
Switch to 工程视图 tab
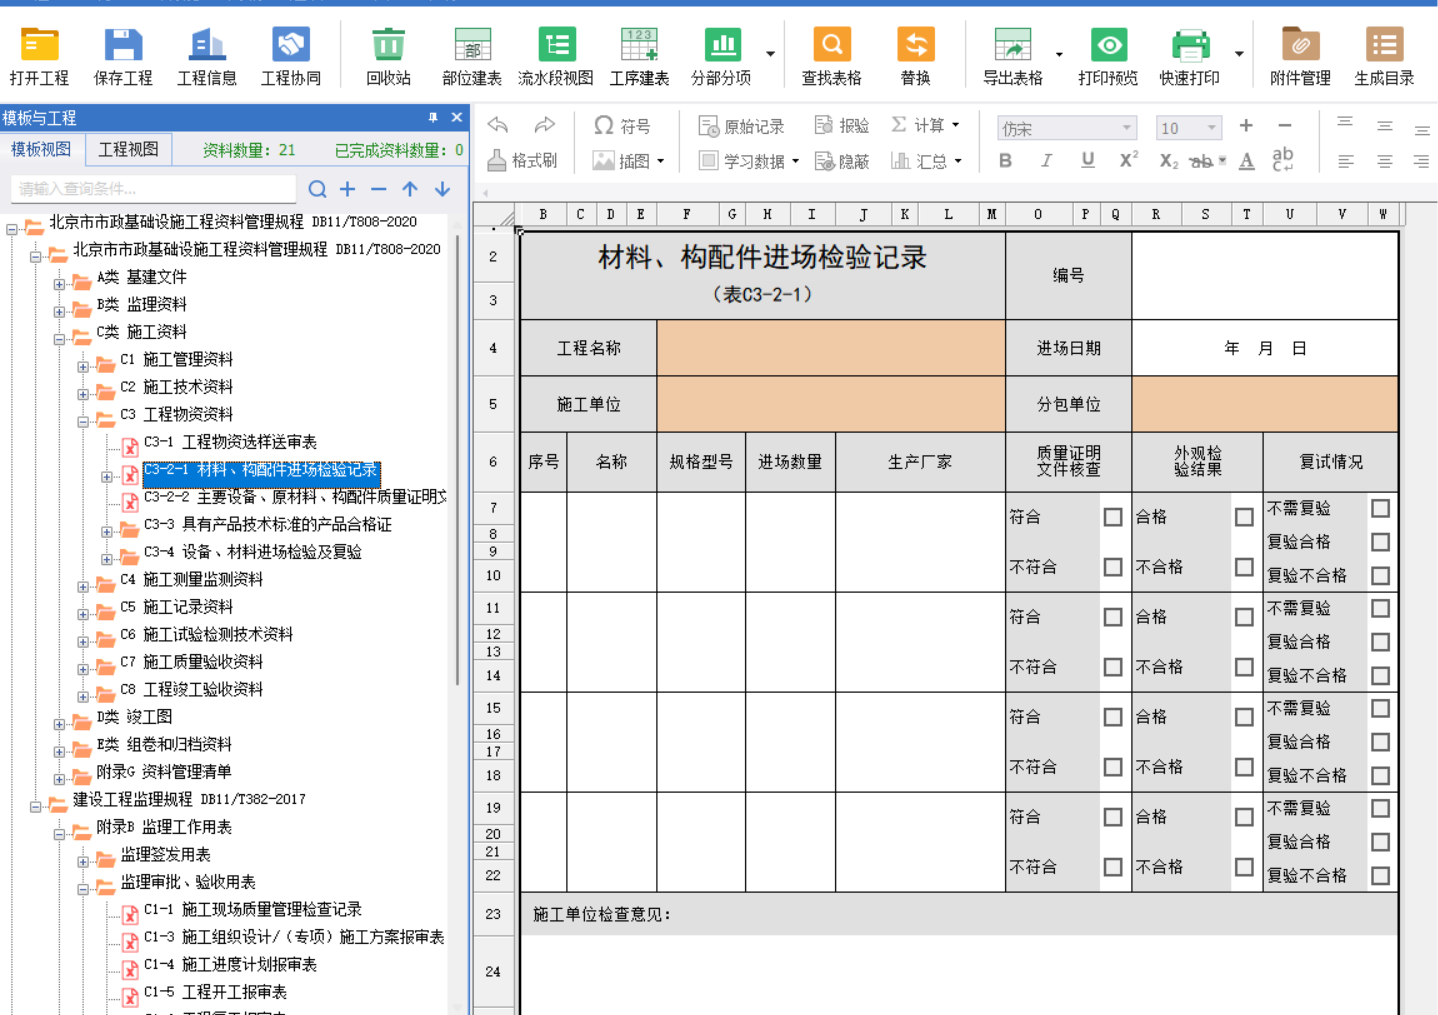pos(128,150)
